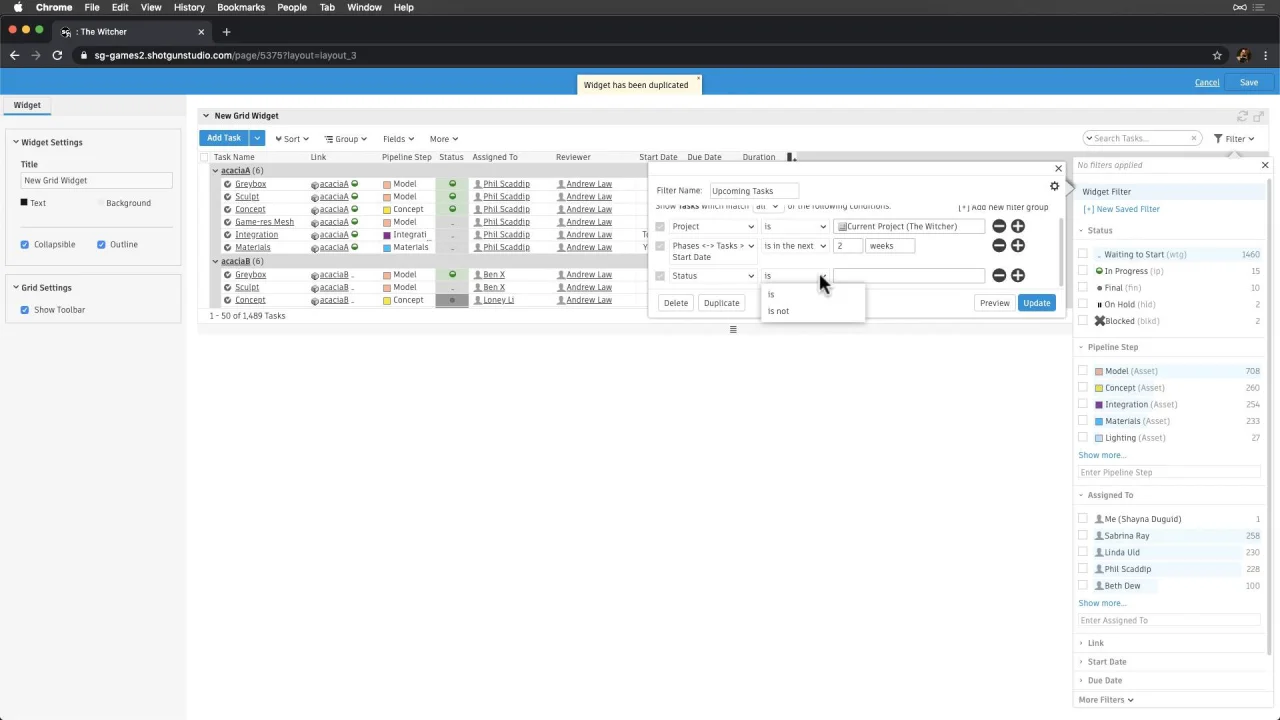Click the task icon beside acaciaA Greybox
Image resolution: width=1280 pixels, height=720 pixels.
pos(228,184)
